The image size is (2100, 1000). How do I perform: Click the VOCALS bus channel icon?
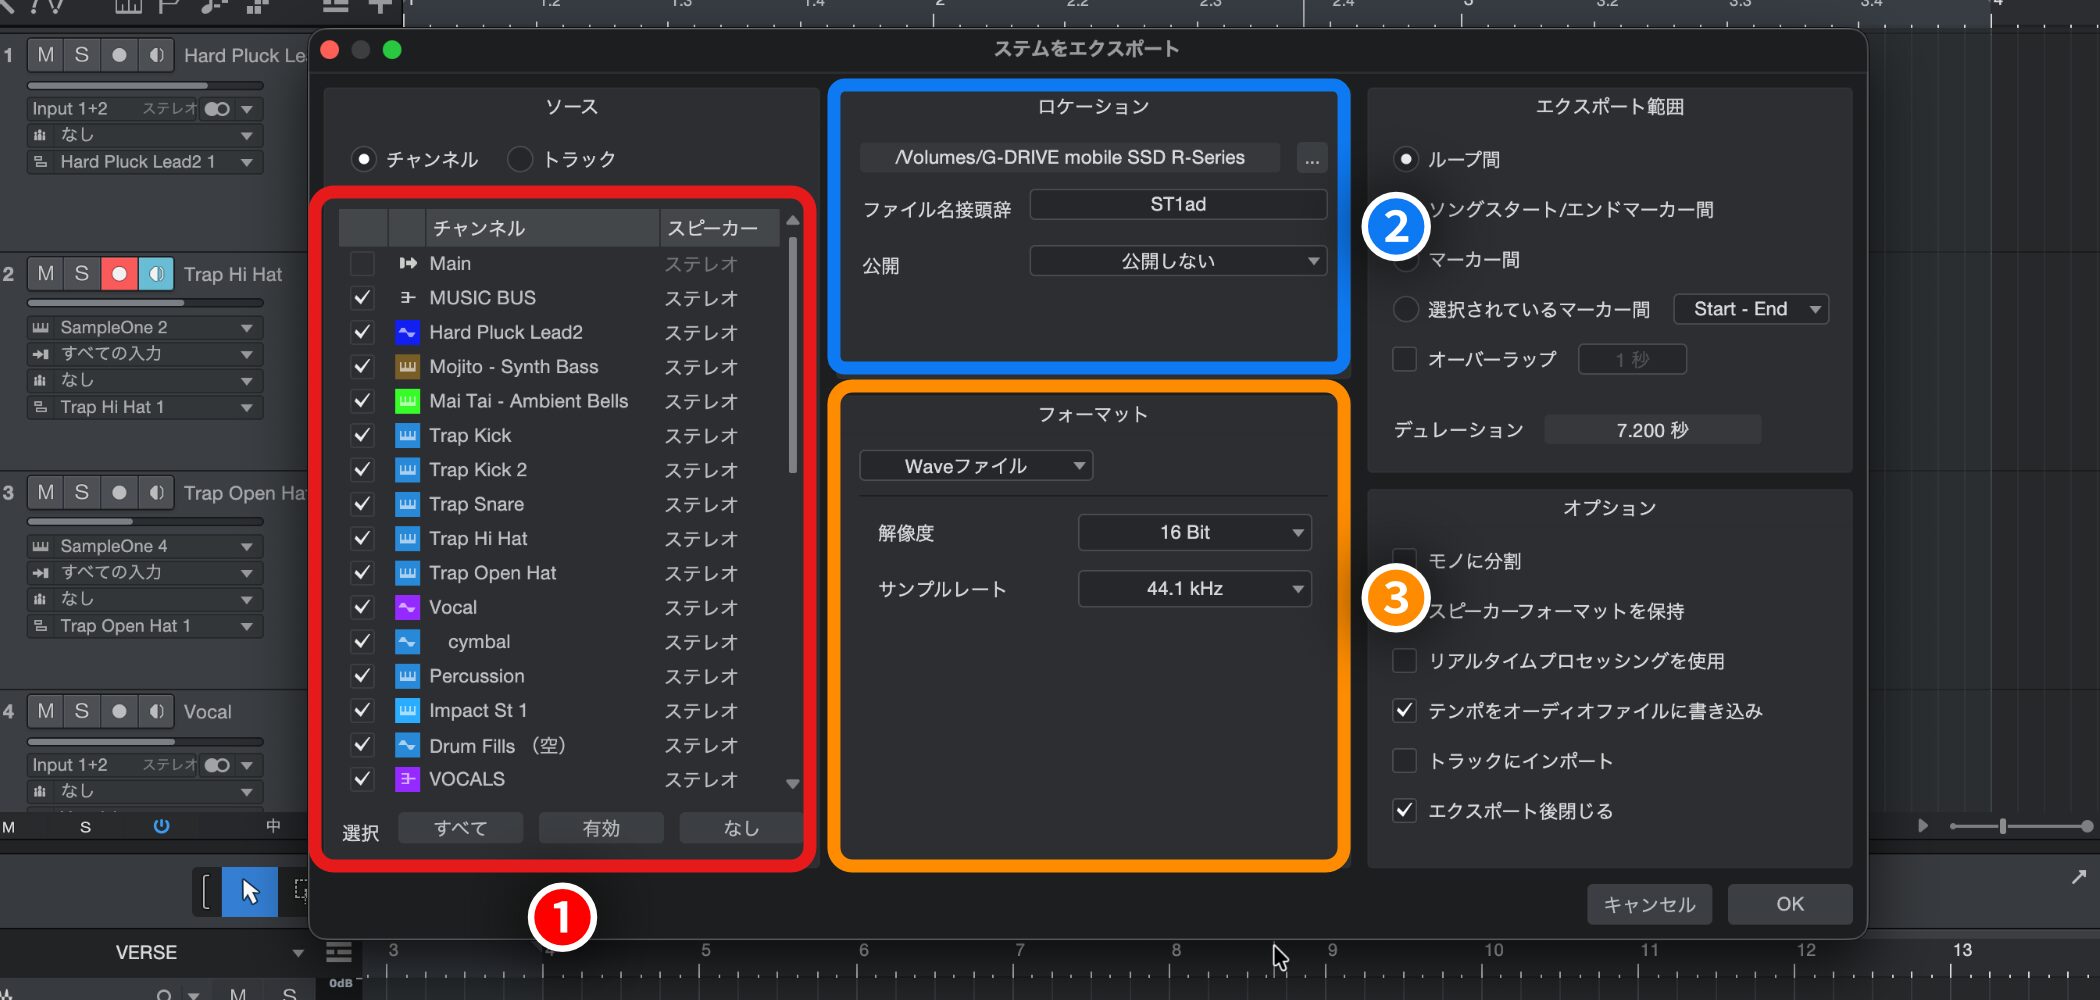407,779
